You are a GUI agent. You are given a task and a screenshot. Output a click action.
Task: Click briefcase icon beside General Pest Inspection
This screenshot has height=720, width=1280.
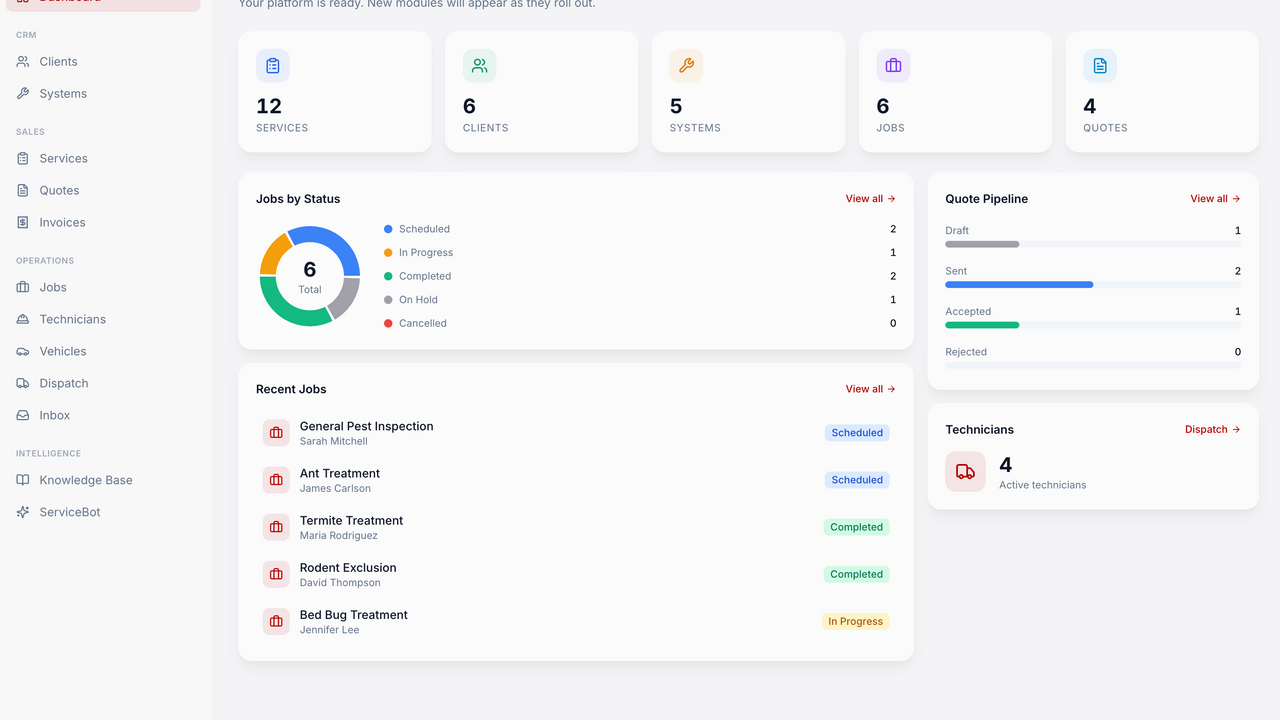[276, 433]
